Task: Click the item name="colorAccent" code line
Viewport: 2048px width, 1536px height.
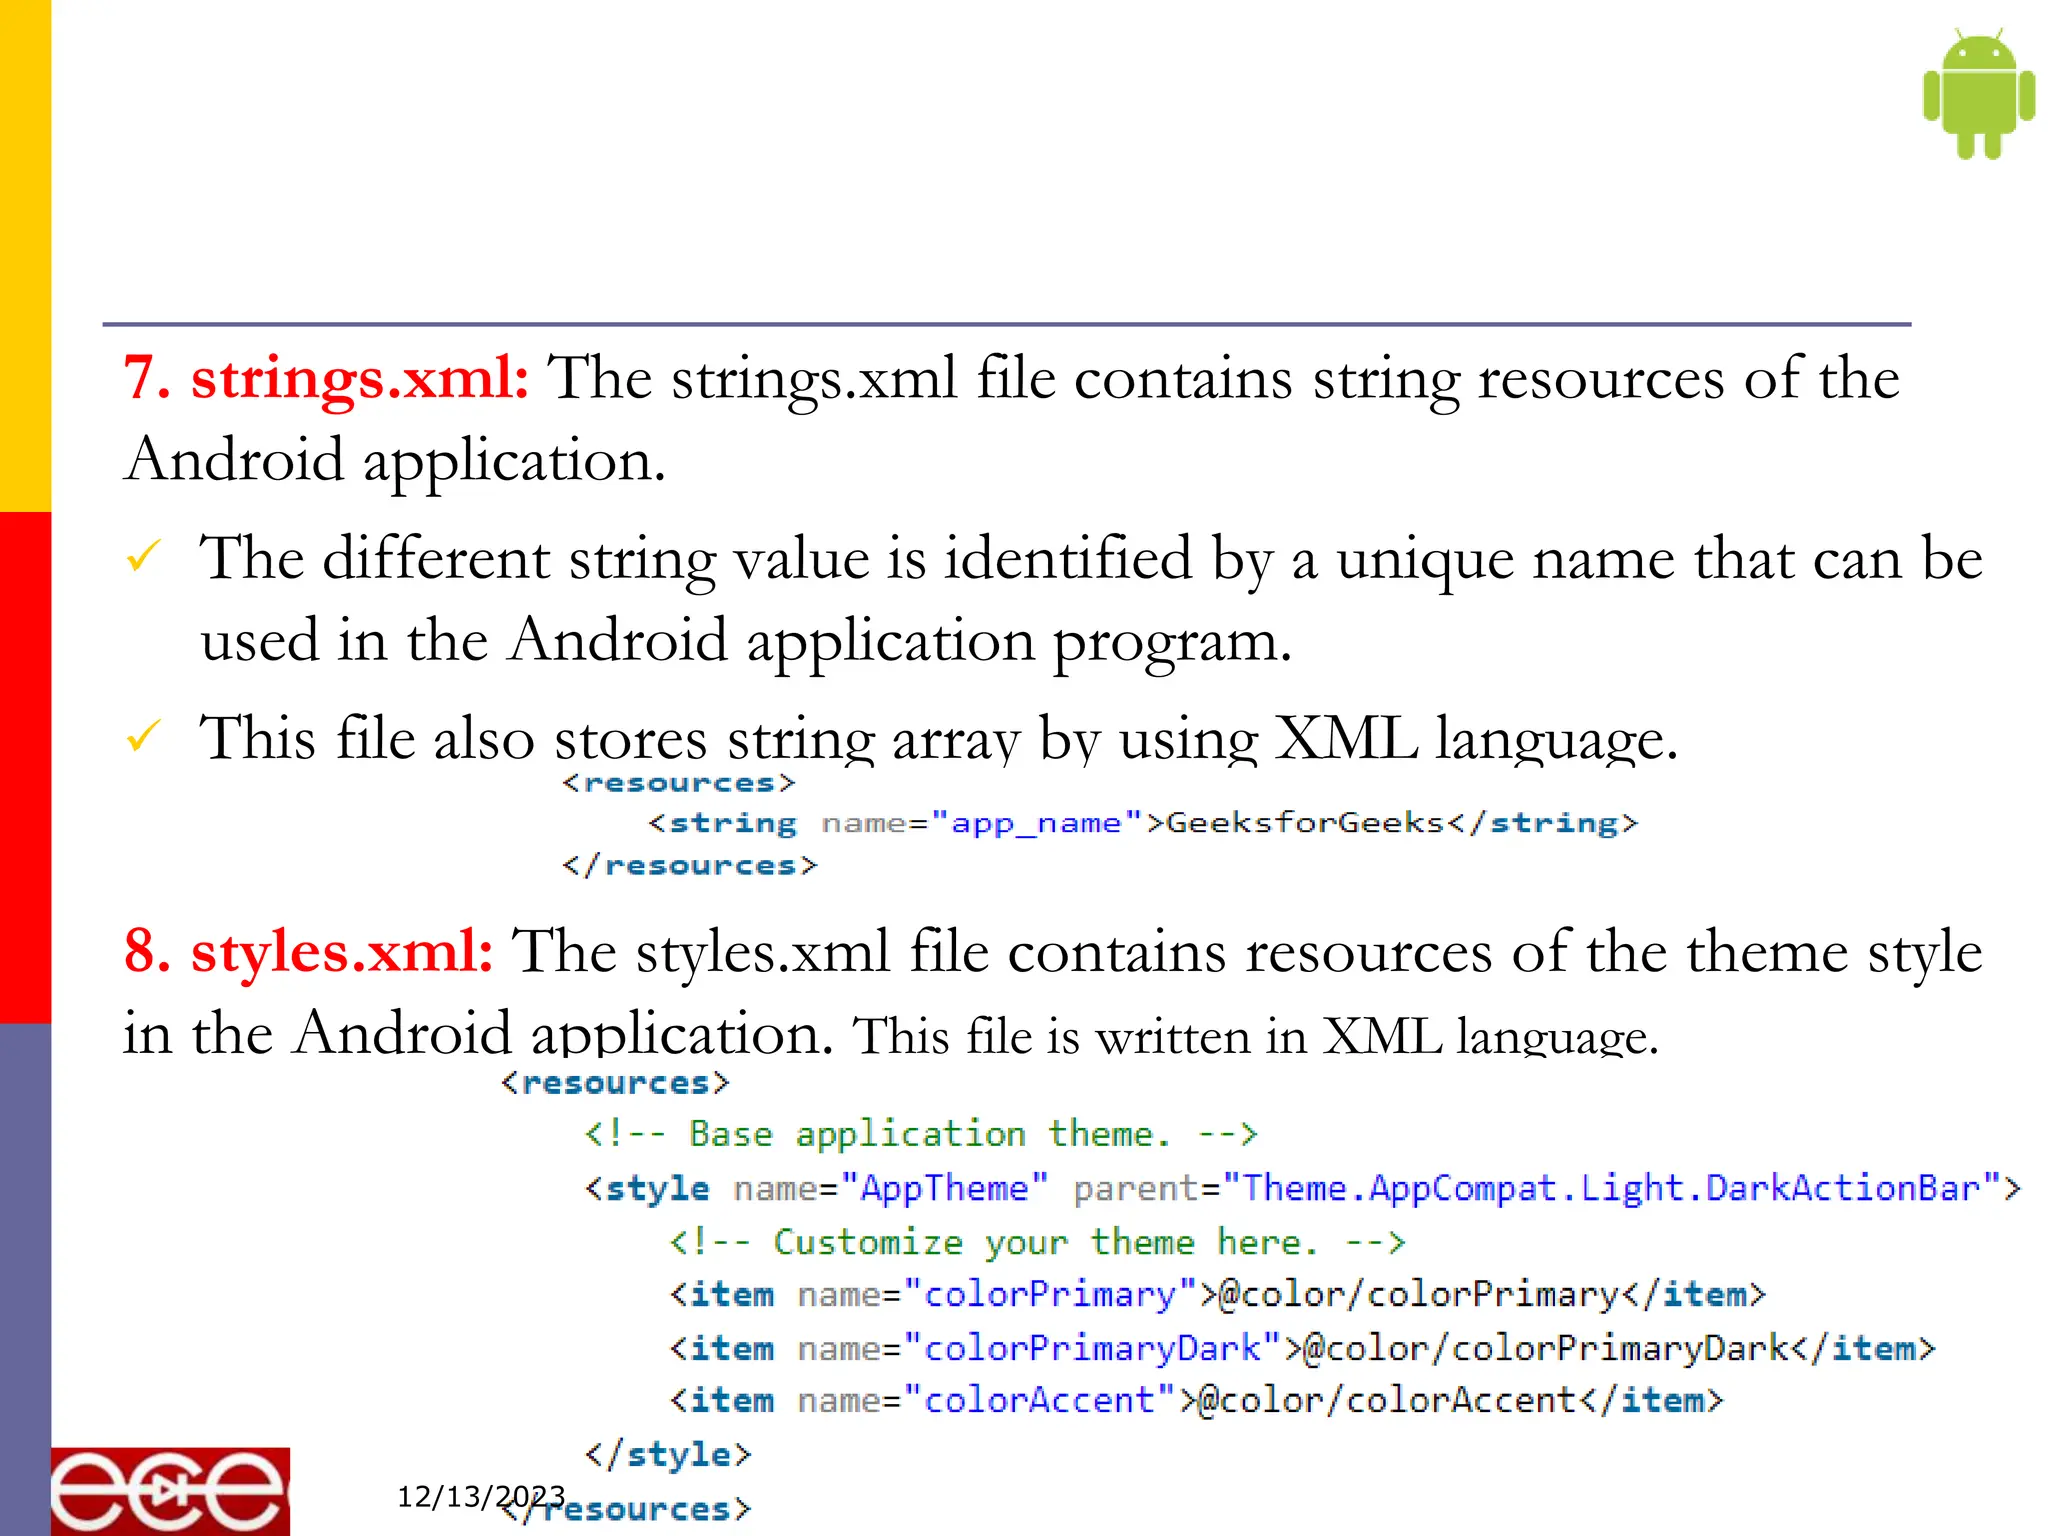Action: click(x=1196, y=1400)
